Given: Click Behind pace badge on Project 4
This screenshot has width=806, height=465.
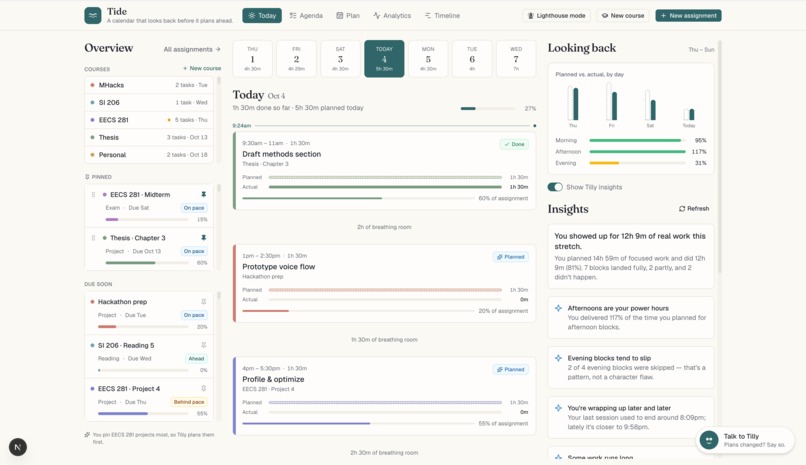Looking at the screenshot, I should click(189, 402).
